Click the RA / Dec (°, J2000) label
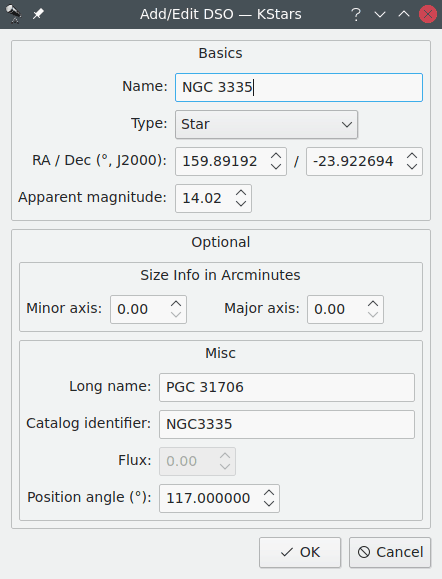This screenshot has height=579, width=442. (99, 161)
